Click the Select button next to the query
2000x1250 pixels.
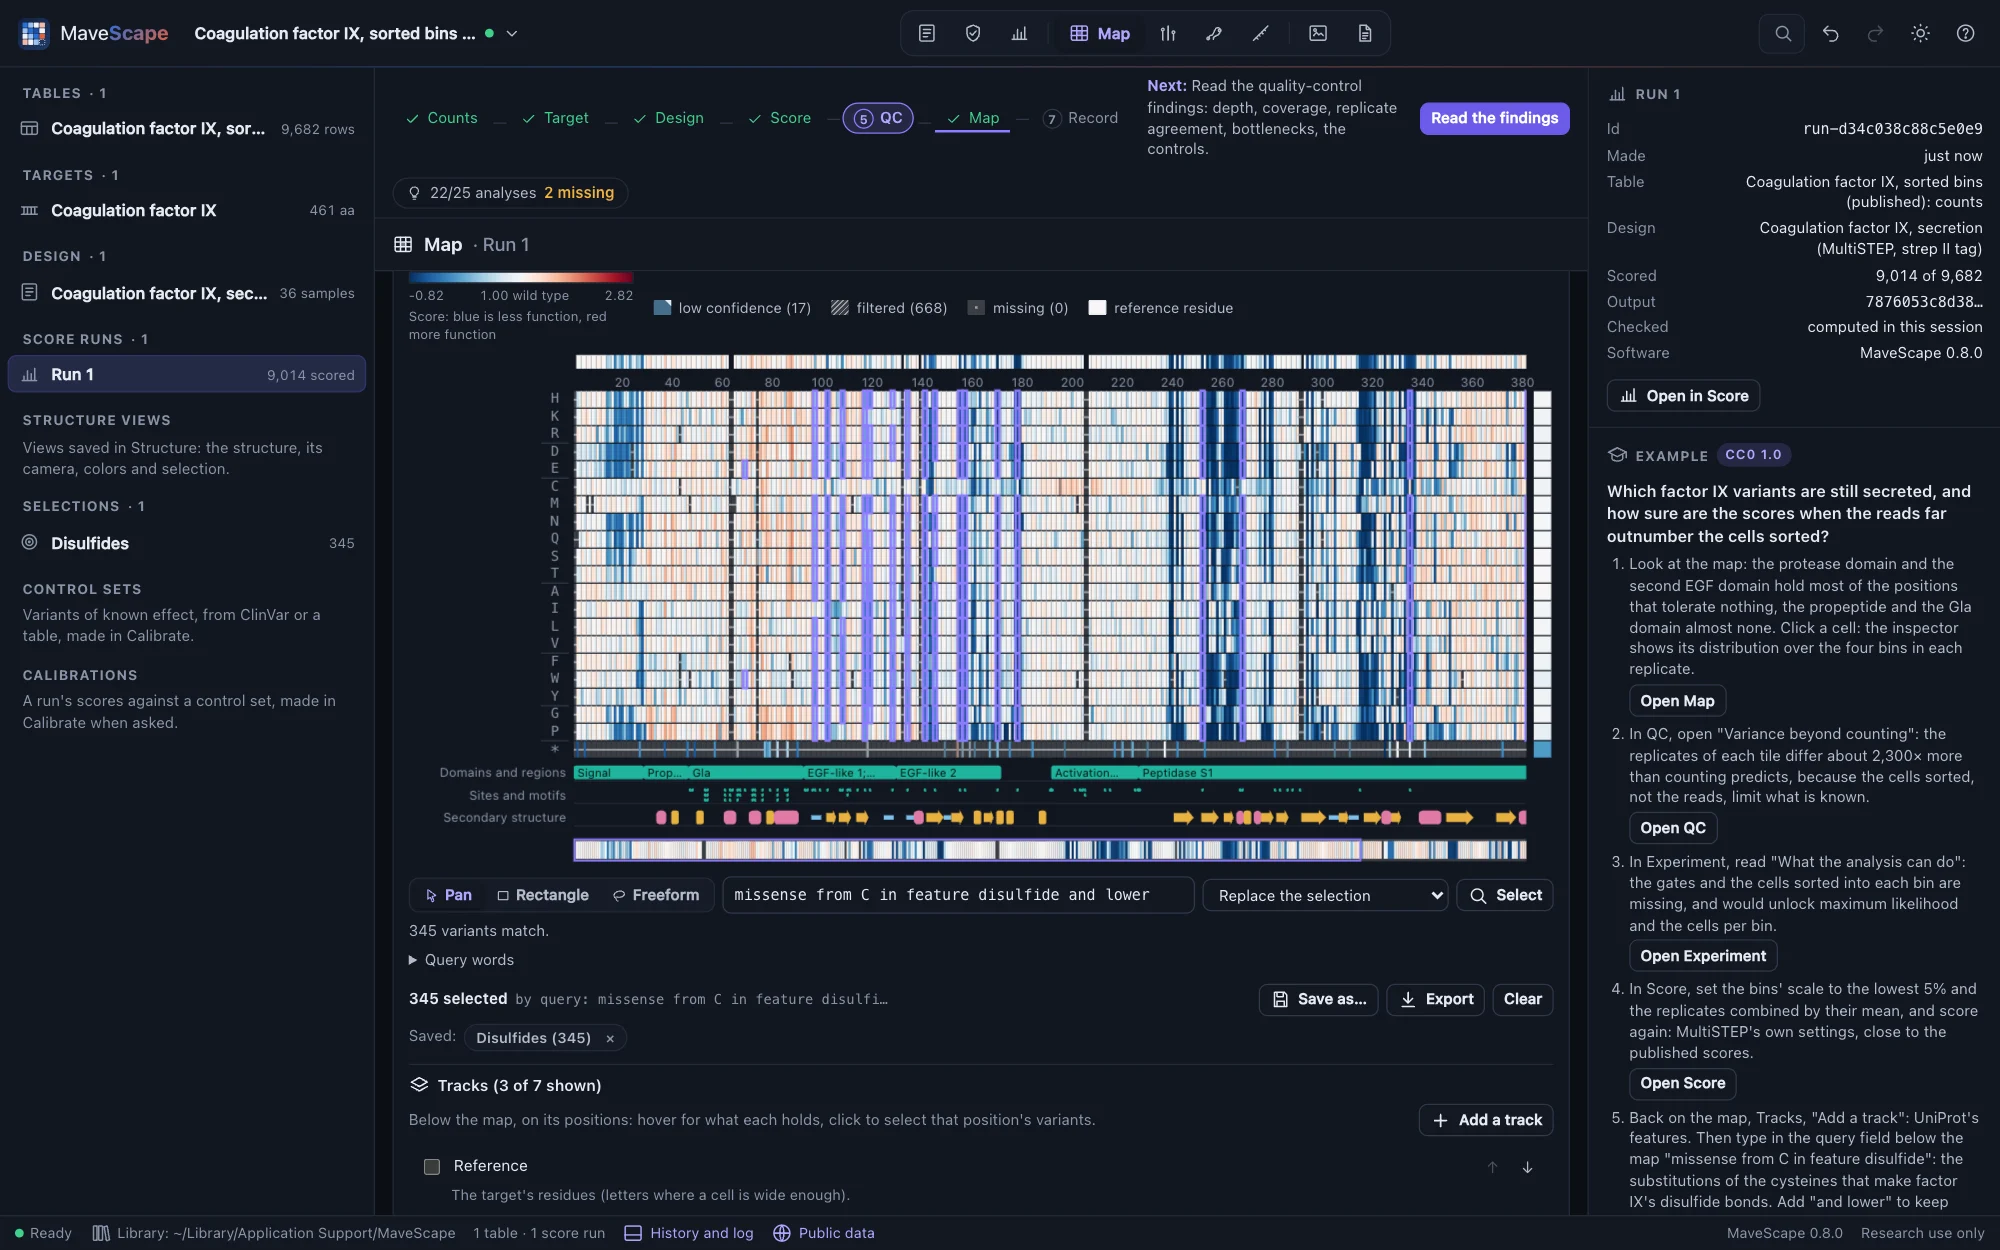tap(1505, 895)
